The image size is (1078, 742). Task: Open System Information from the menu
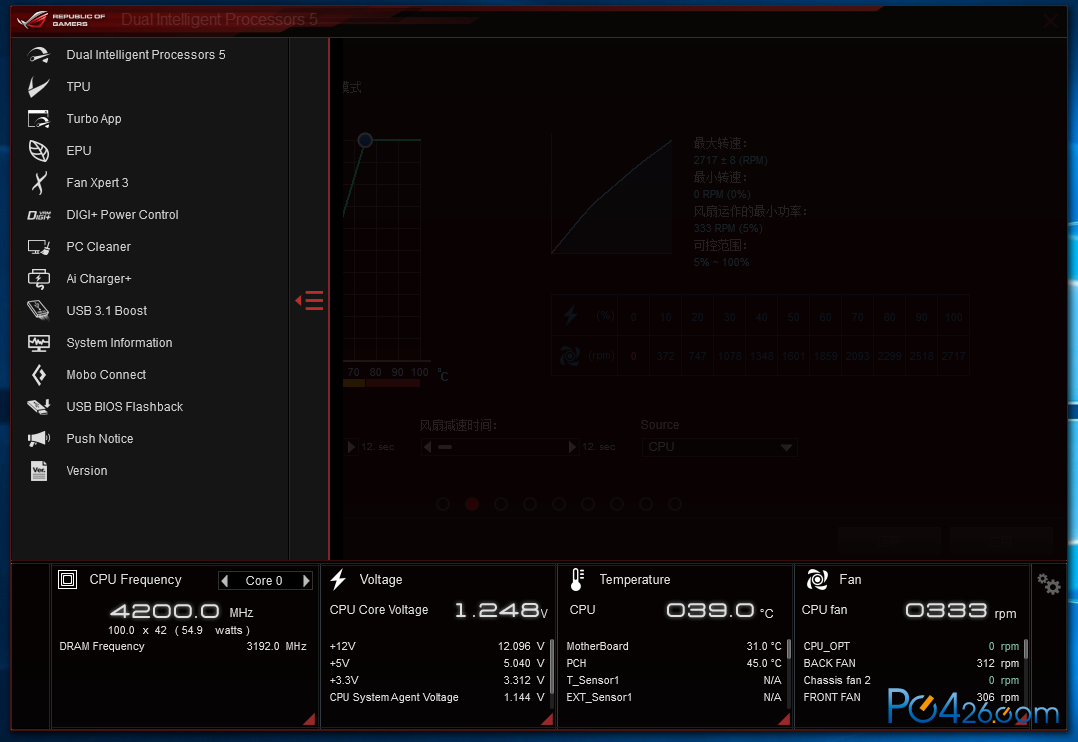[x=119, y=342]
